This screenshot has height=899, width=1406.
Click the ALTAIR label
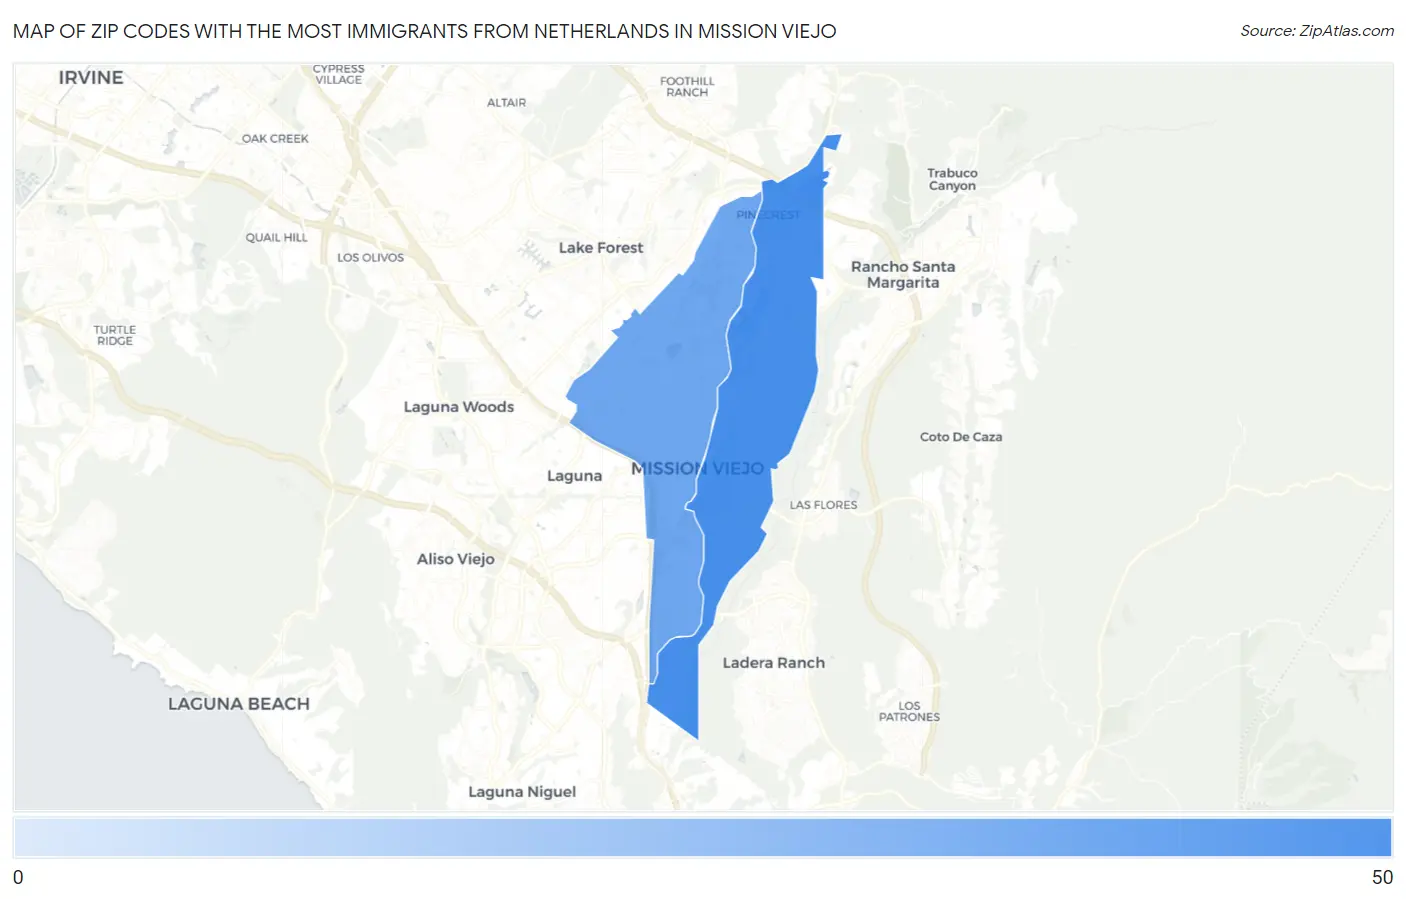[506, 102]
